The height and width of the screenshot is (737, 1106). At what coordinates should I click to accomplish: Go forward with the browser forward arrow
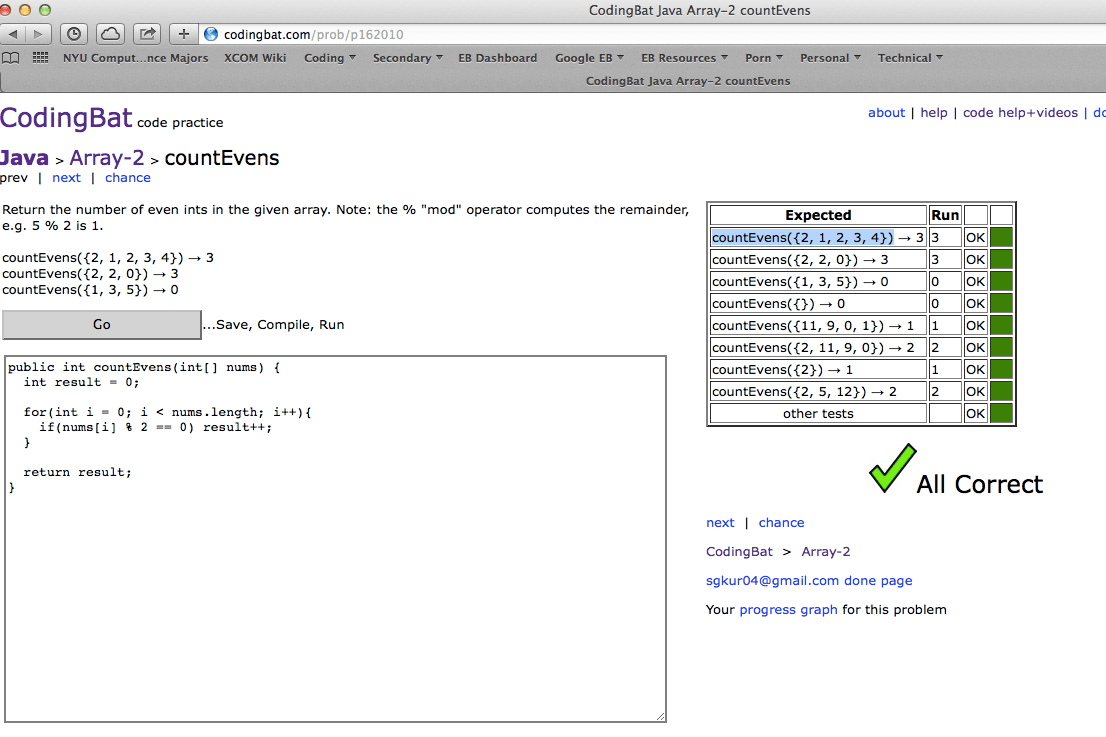tap(39, 34)
